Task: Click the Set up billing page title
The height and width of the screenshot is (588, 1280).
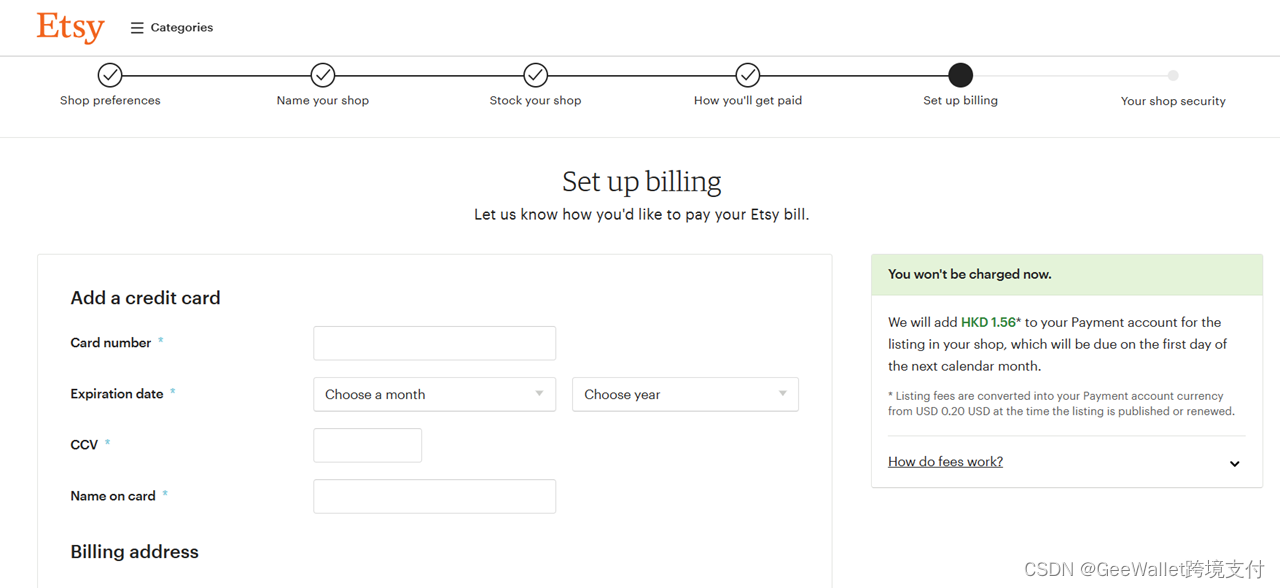Action: pos(642,182)
